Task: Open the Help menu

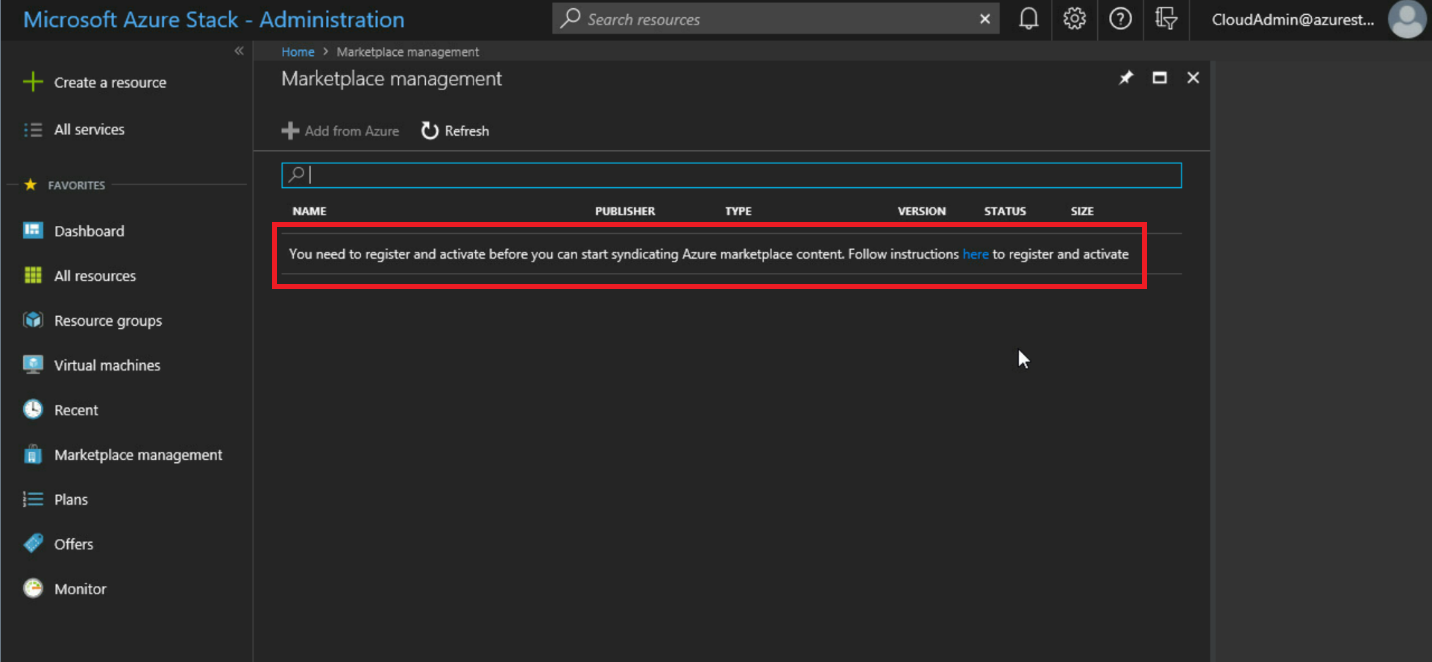Action: click(1120, 19)
